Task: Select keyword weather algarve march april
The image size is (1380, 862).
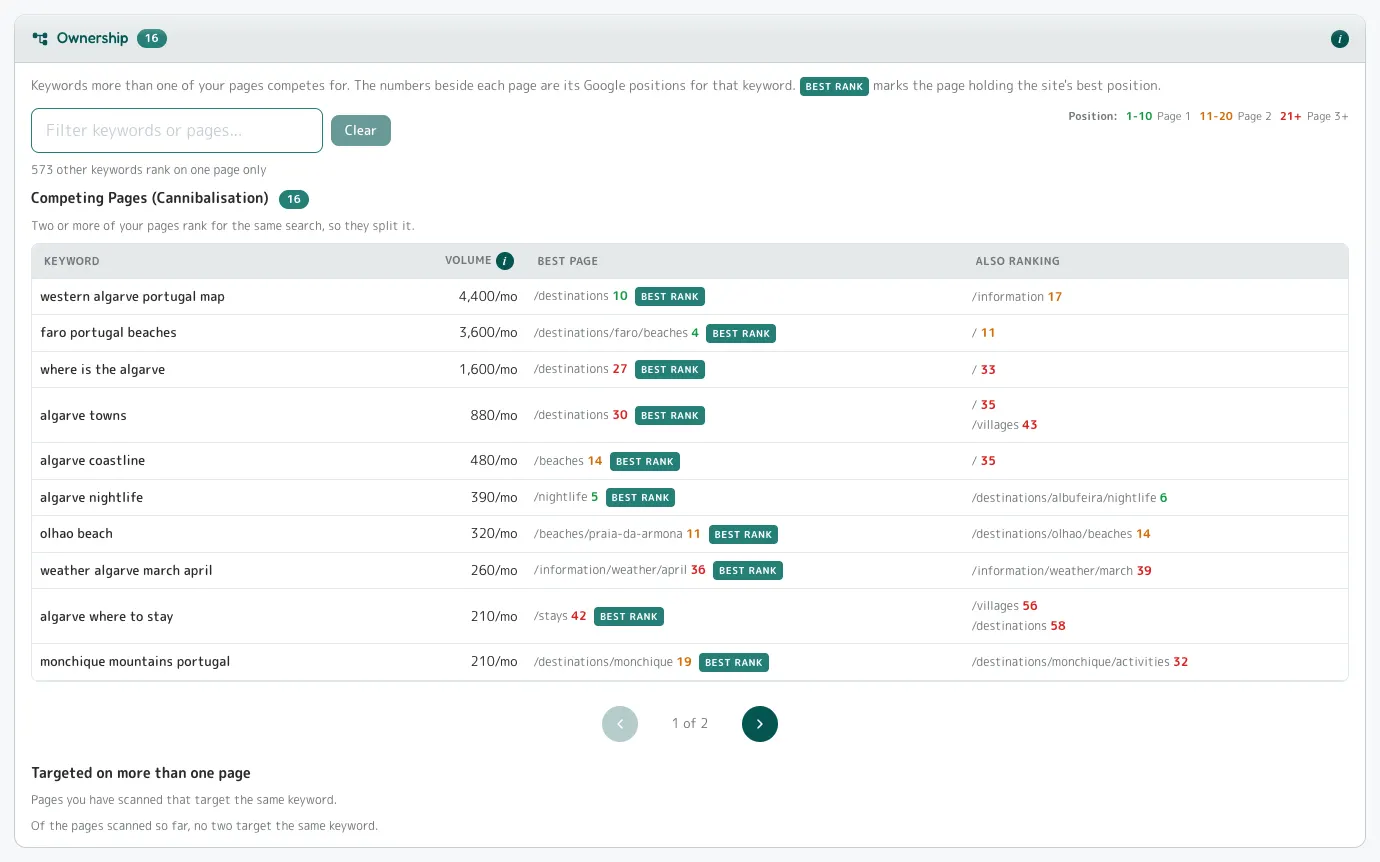Action: (x=126, y=571)
